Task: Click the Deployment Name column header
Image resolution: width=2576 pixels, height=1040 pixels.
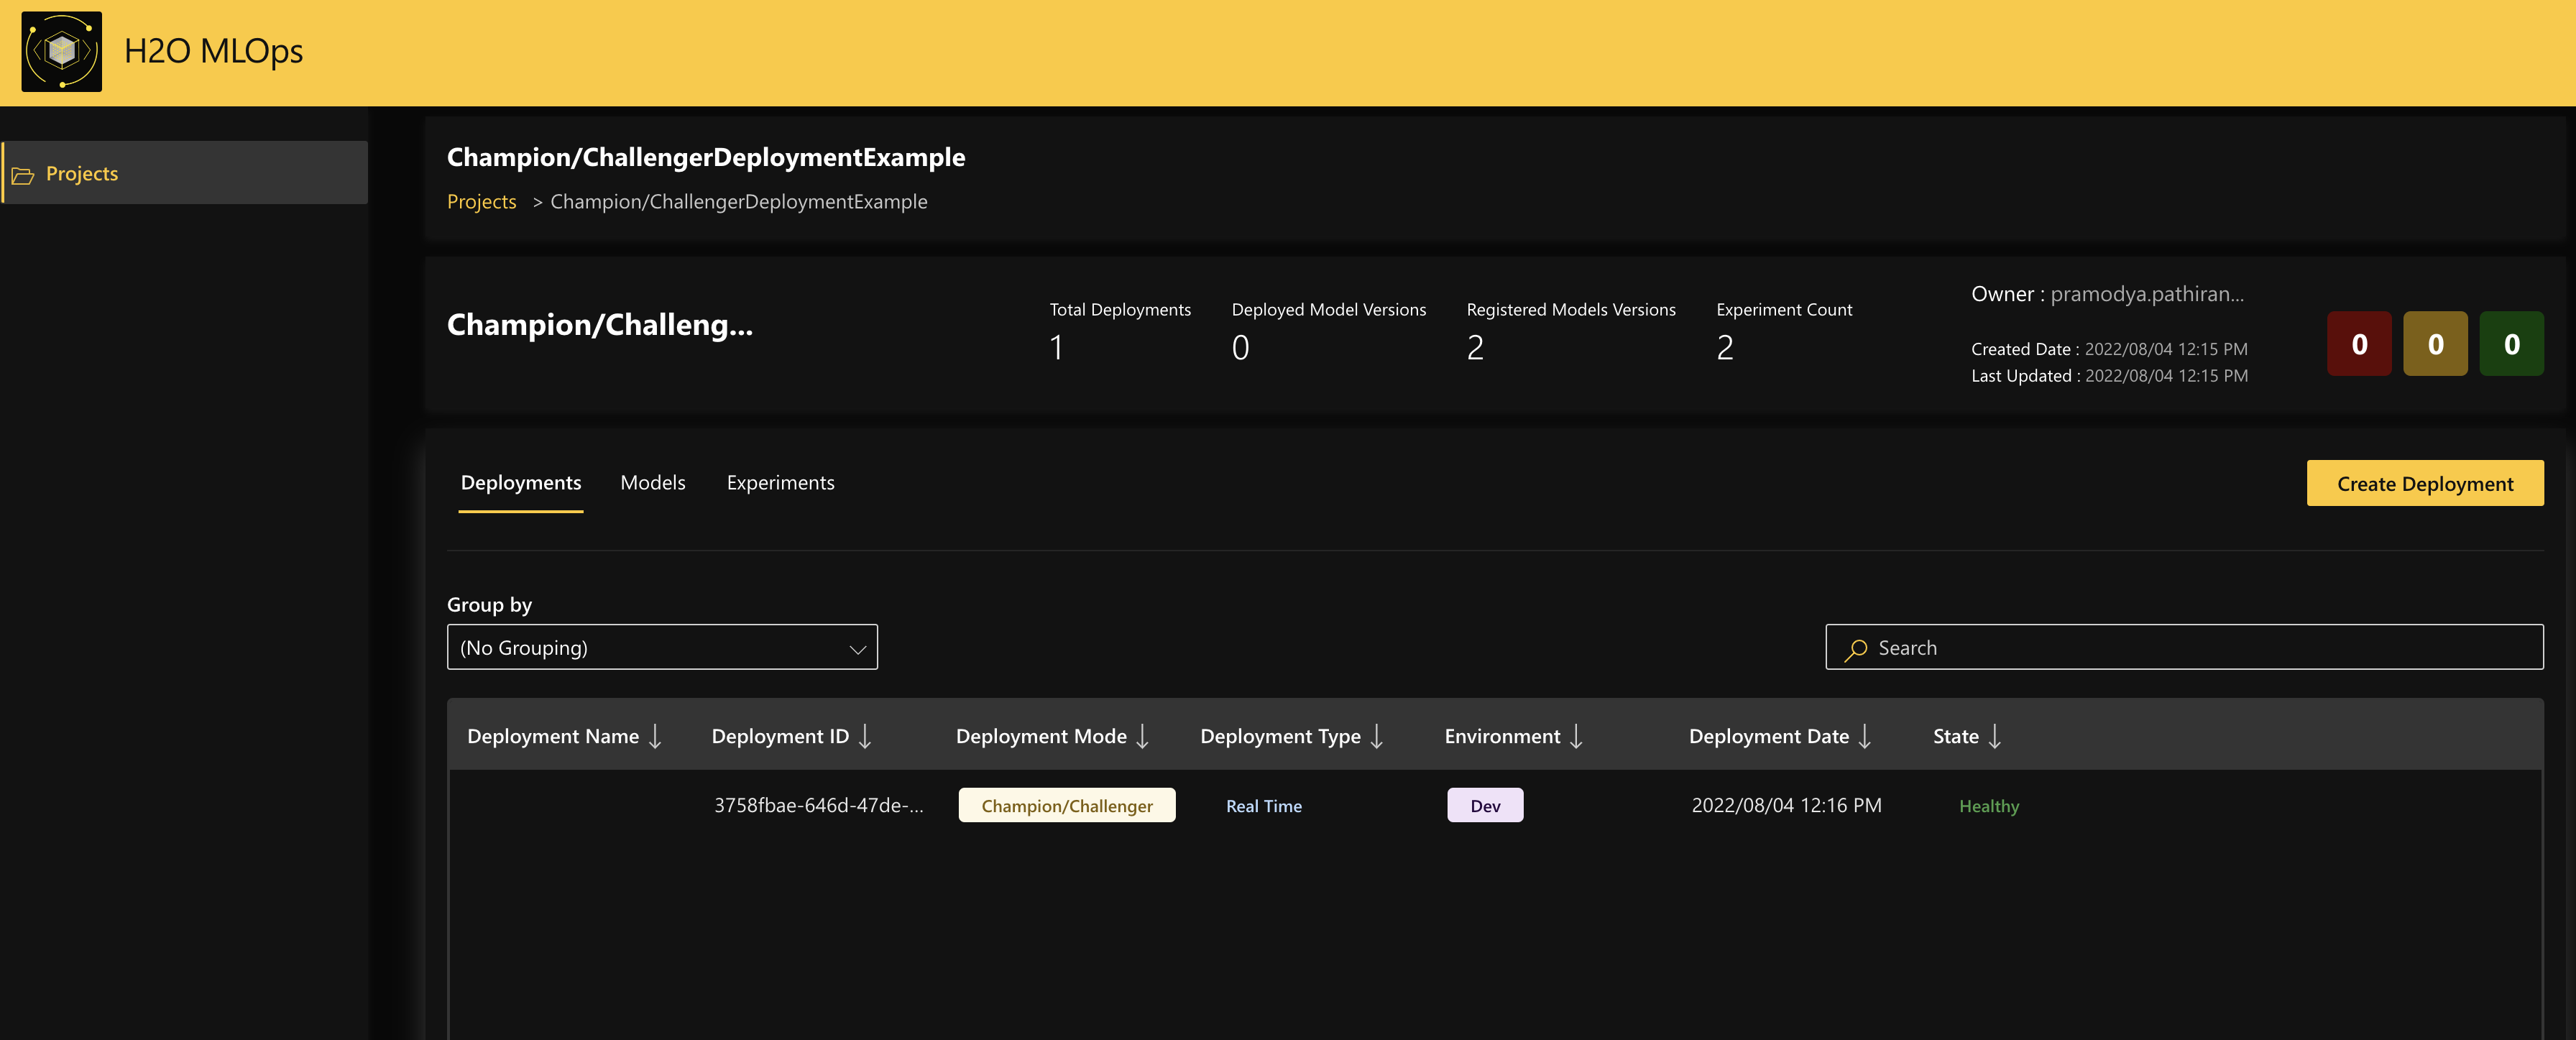Action: (x=553, y=737)
